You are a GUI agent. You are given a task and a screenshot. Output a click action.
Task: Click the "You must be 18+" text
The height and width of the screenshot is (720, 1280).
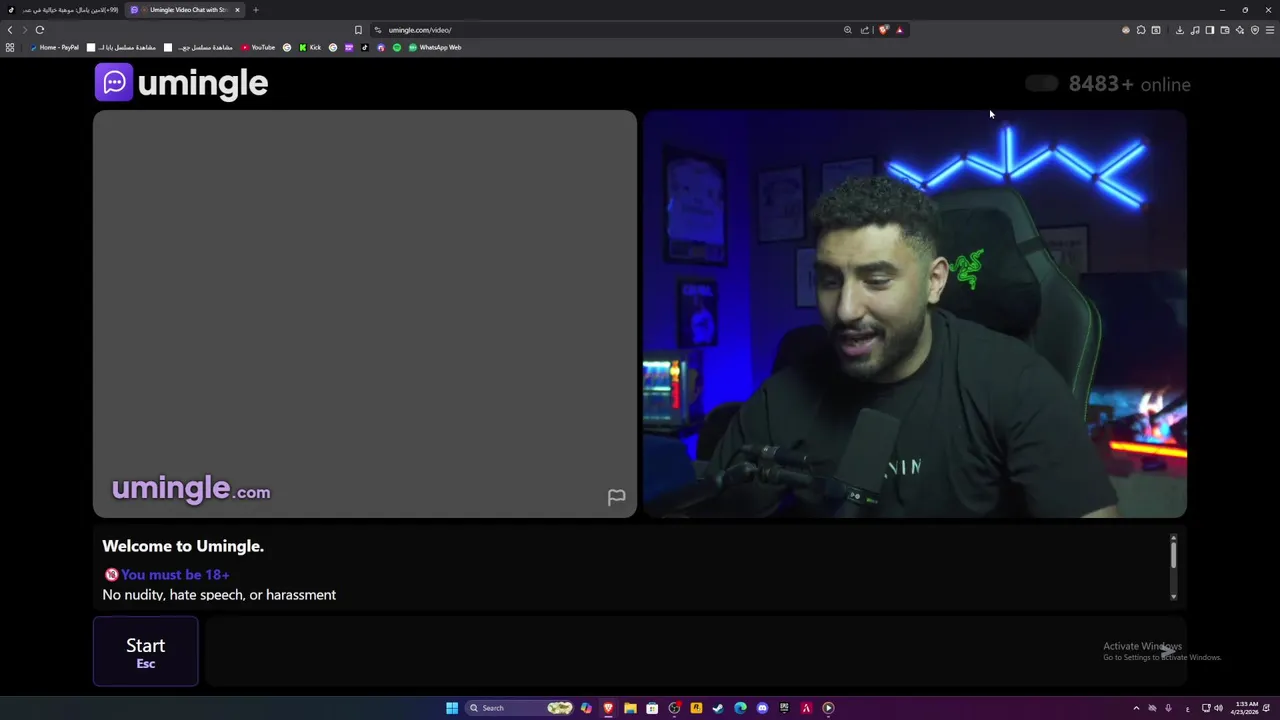pyautogui.click(x=175, y=575)
